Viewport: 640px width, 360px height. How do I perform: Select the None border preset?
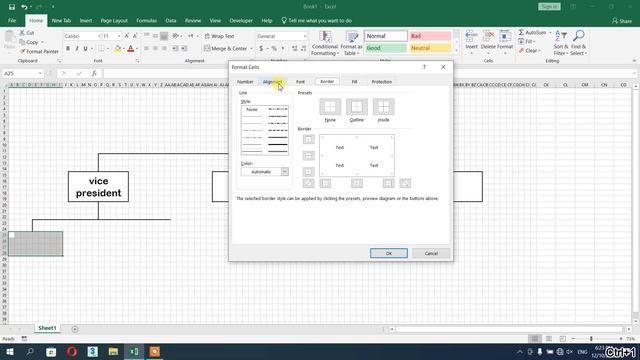point(330,107)
